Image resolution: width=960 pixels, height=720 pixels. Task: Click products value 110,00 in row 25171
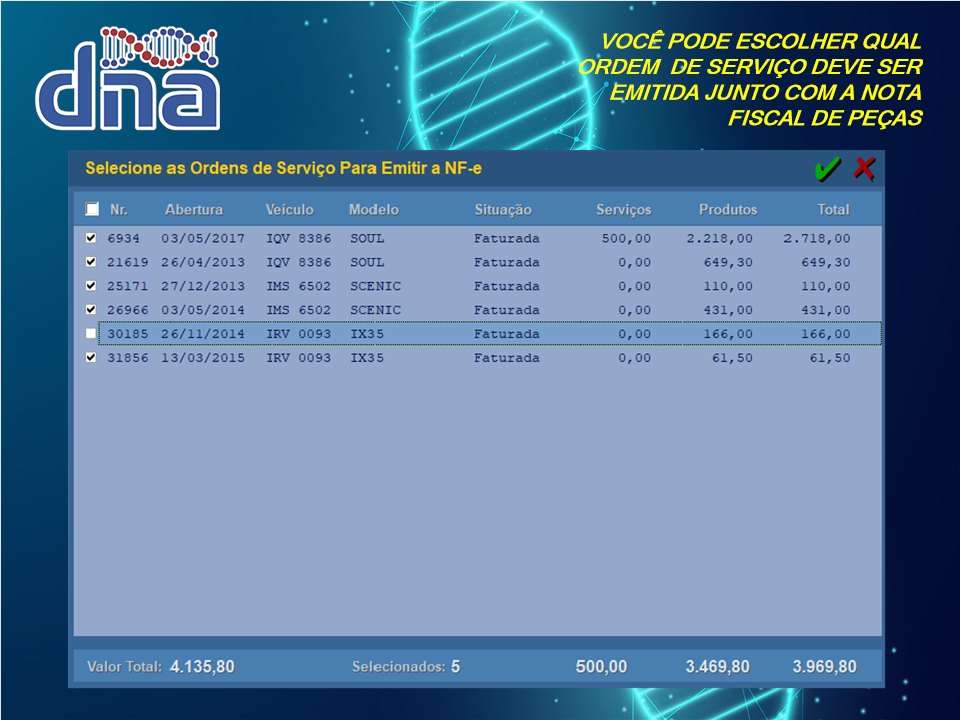(x=728, y=286)
